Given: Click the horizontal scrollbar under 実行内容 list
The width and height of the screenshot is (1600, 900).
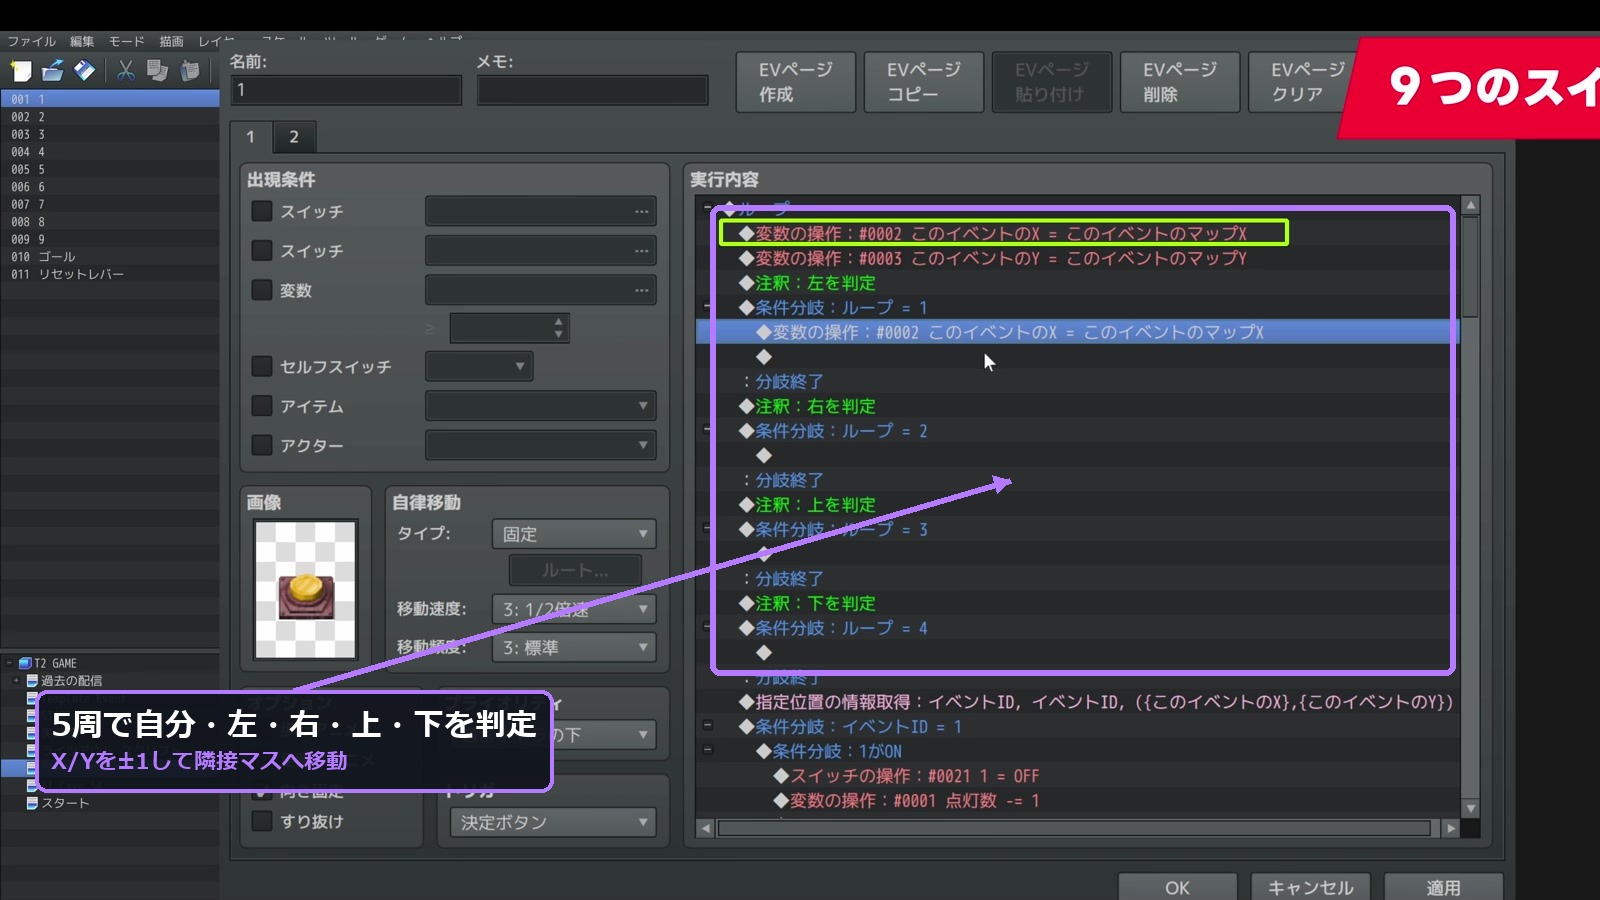Looking at the screenshot, I should tap(1074, 828).
